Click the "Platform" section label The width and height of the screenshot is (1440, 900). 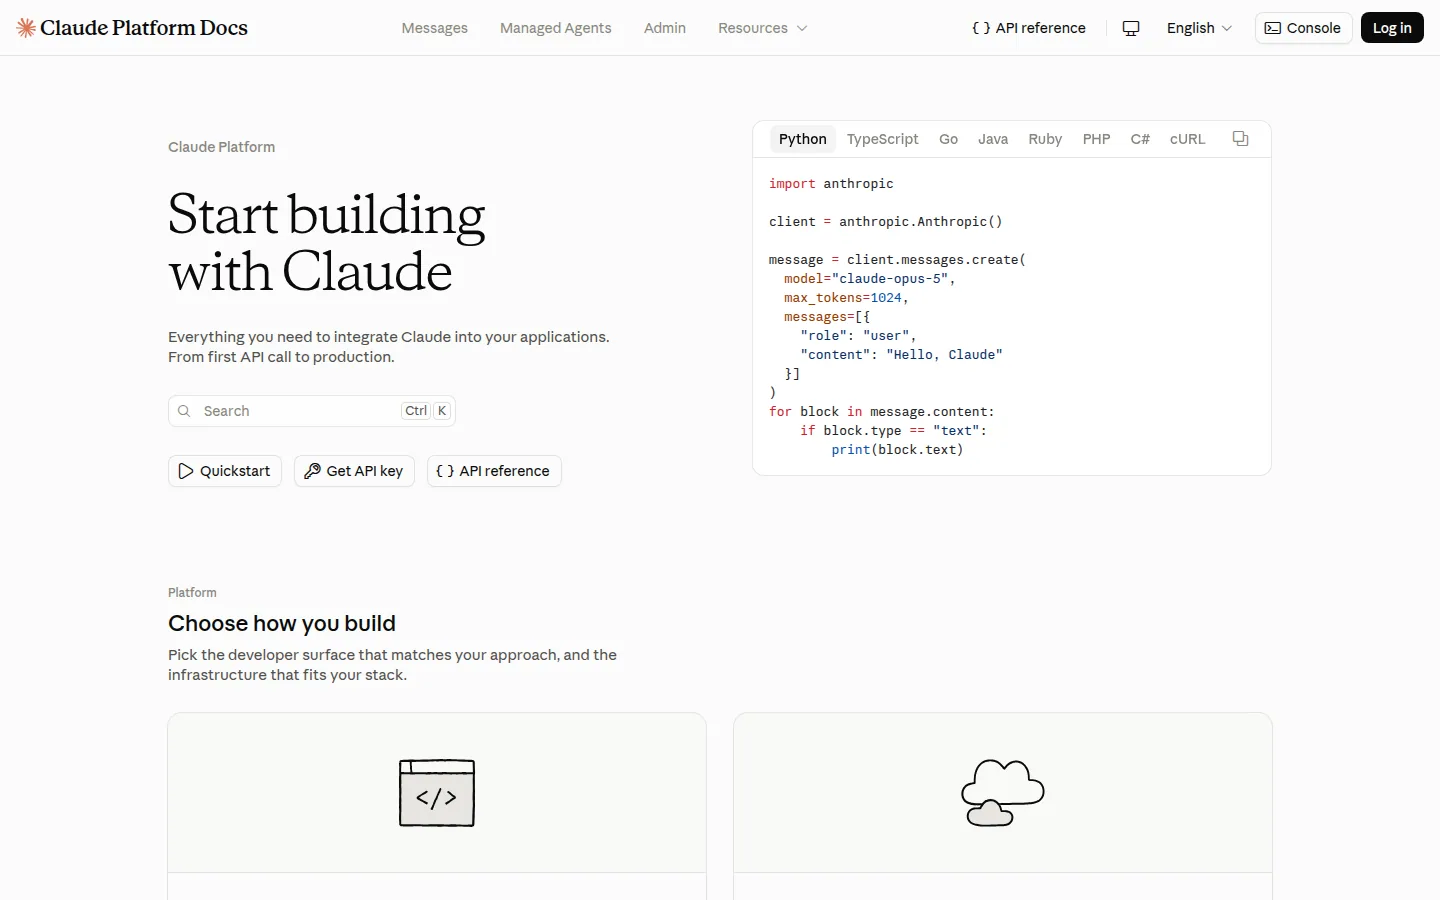coord(192,593)
